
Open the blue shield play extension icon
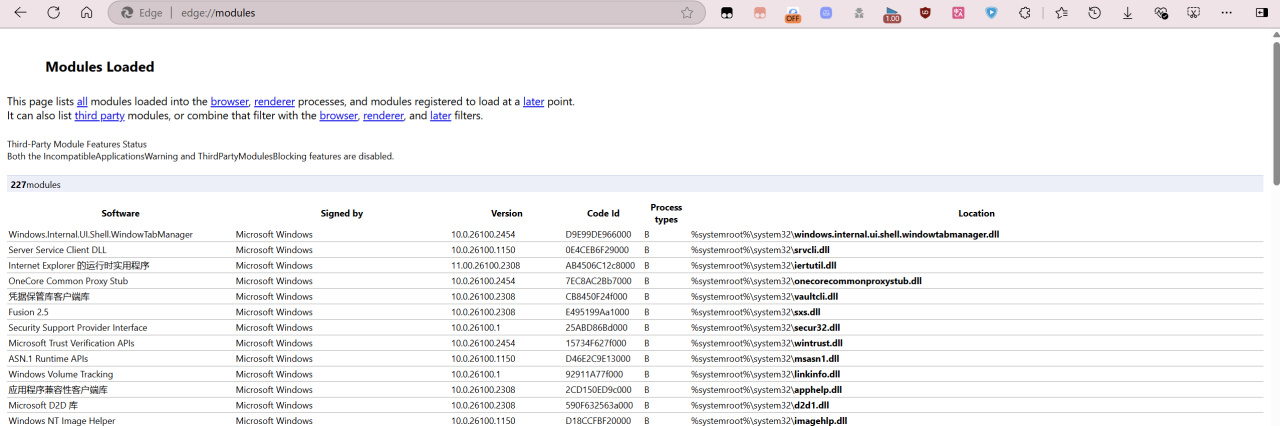[991, 13]
